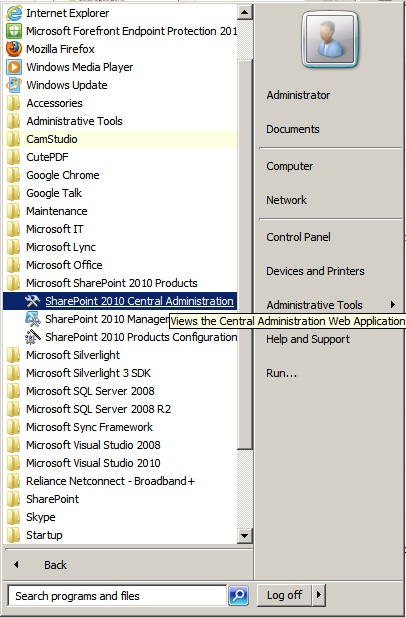406x618 pixels.
Task: Go Back to main Start menu
Action: (55, 565)
